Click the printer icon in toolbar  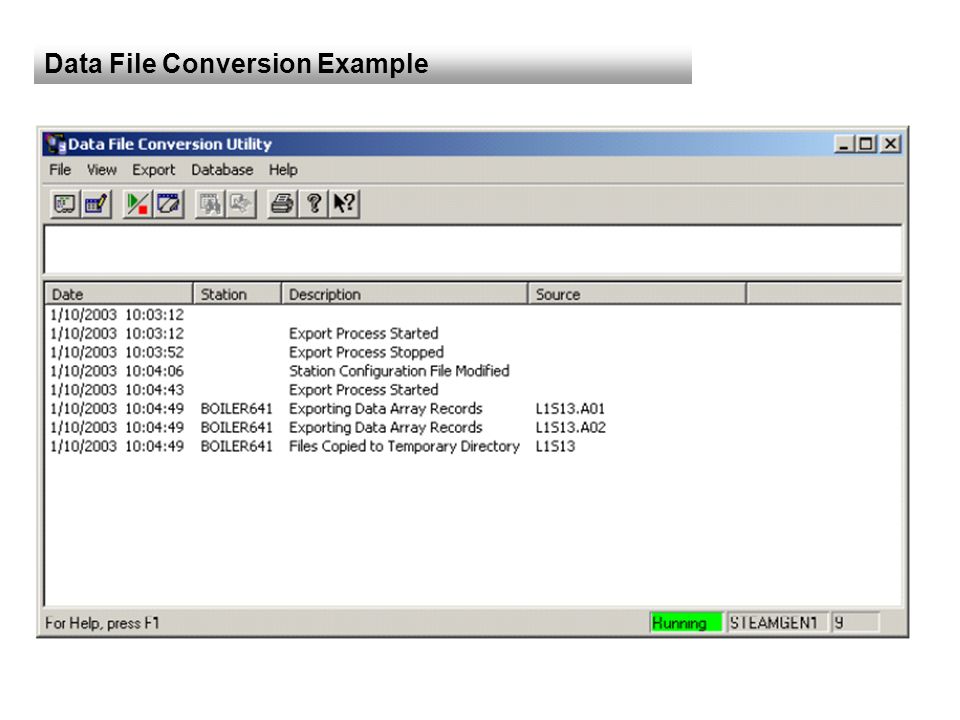(x=282, y=204)
